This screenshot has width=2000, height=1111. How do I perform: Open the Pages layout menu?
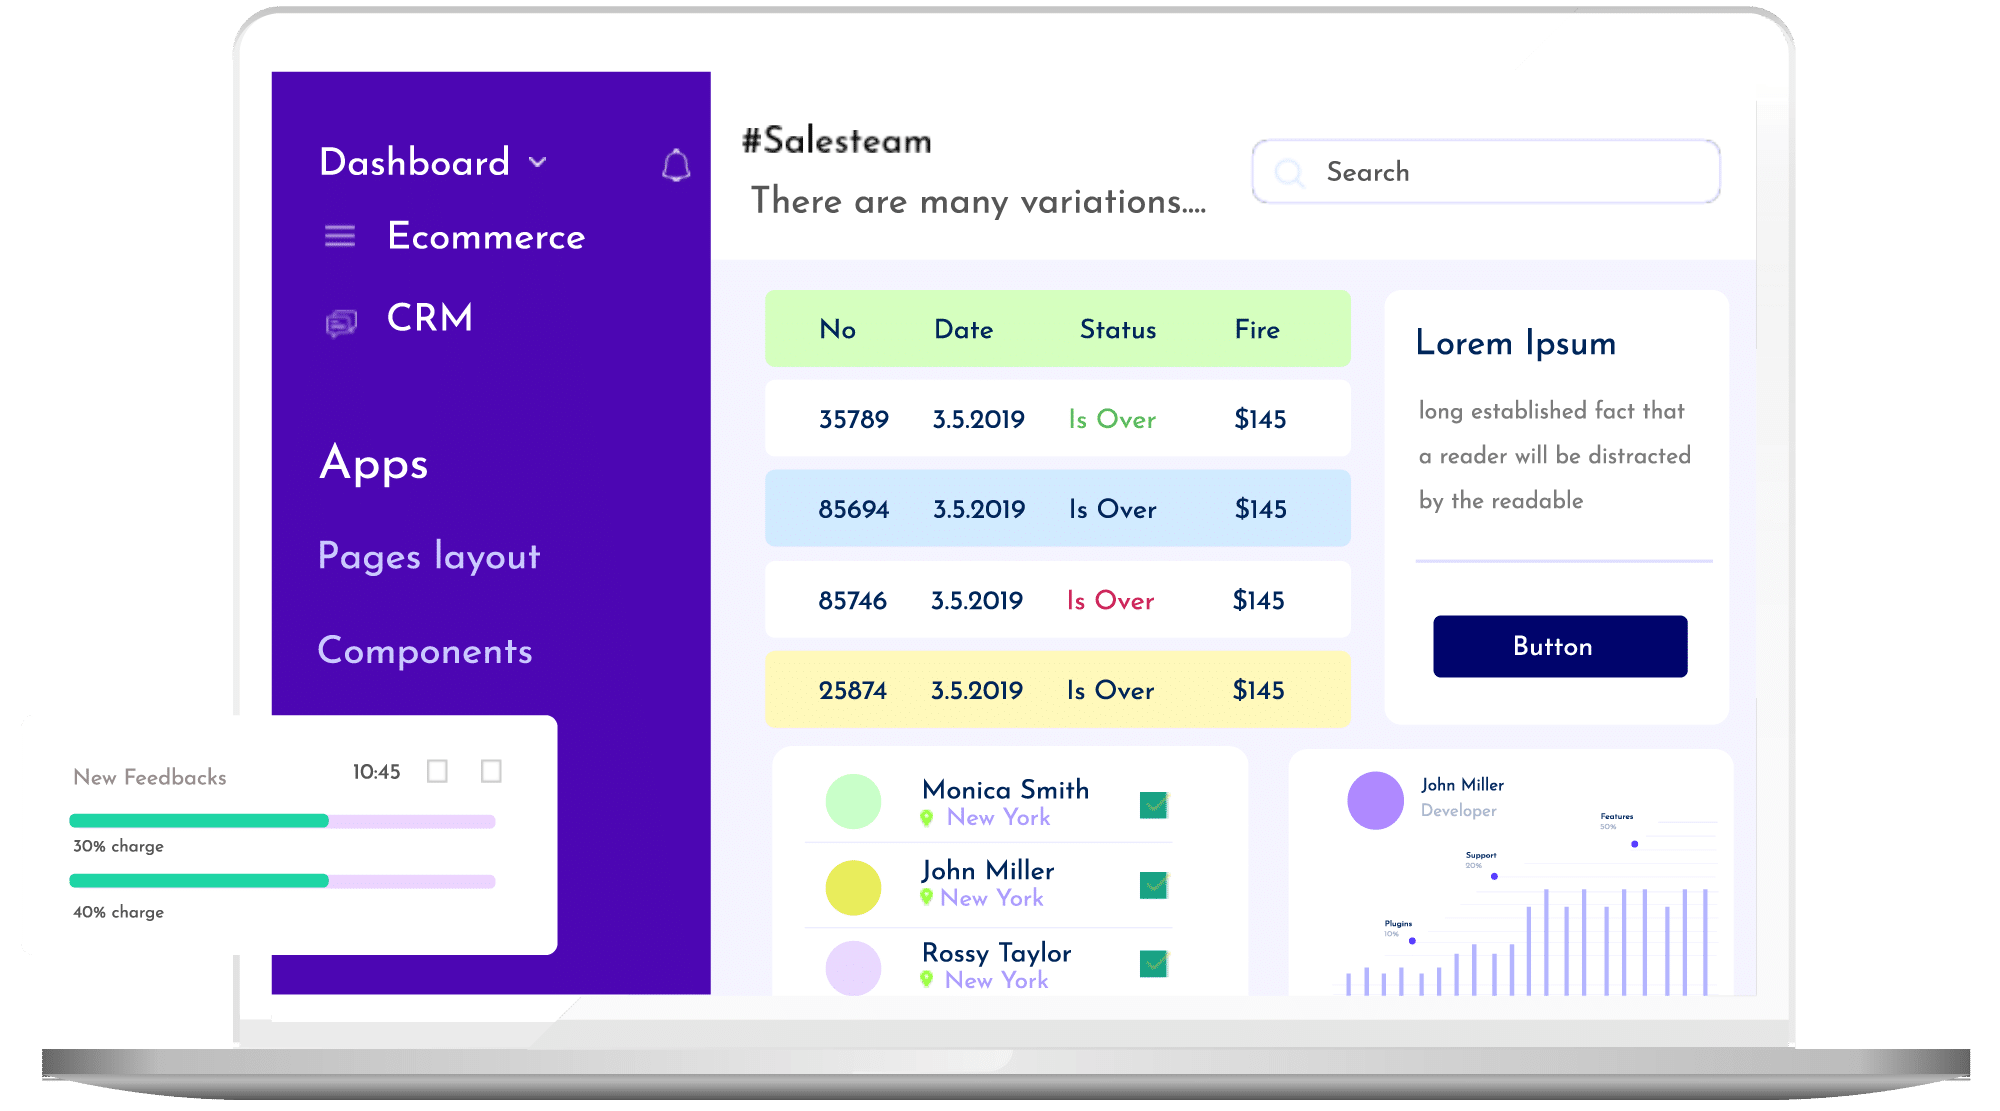tap(428, 556)
